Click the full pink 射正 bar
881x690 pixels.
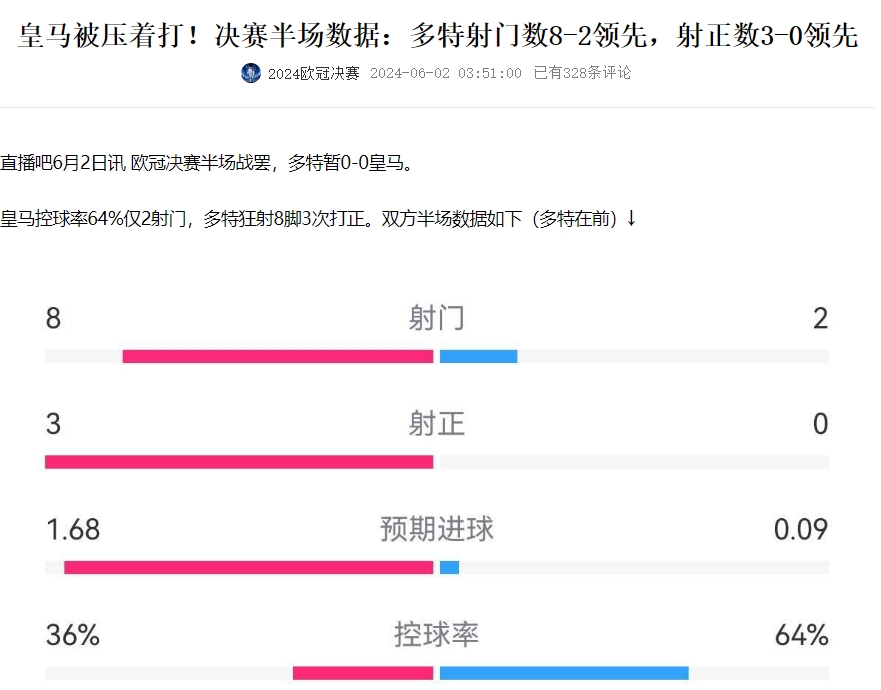[x=239, y=462]
